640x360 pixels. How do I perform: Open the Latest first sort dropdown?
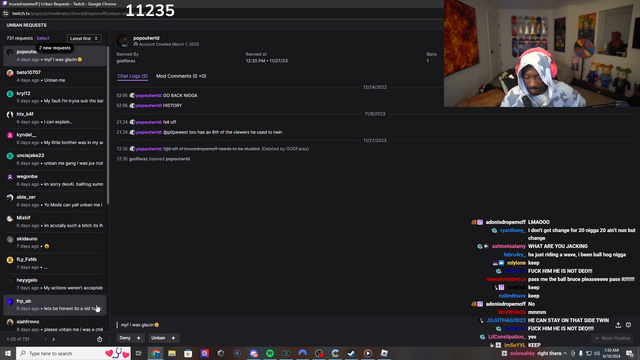coord(84,38)
